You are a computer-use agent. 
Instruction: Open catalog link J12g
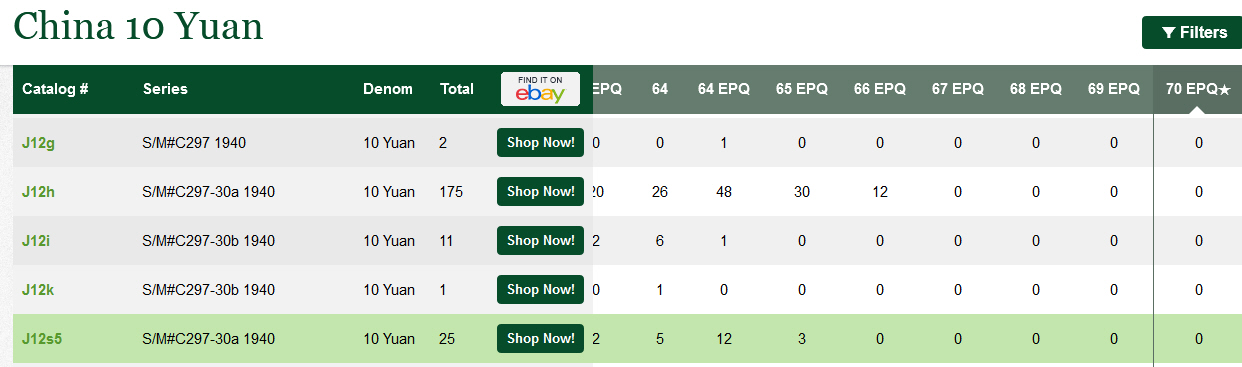(39, 143)
